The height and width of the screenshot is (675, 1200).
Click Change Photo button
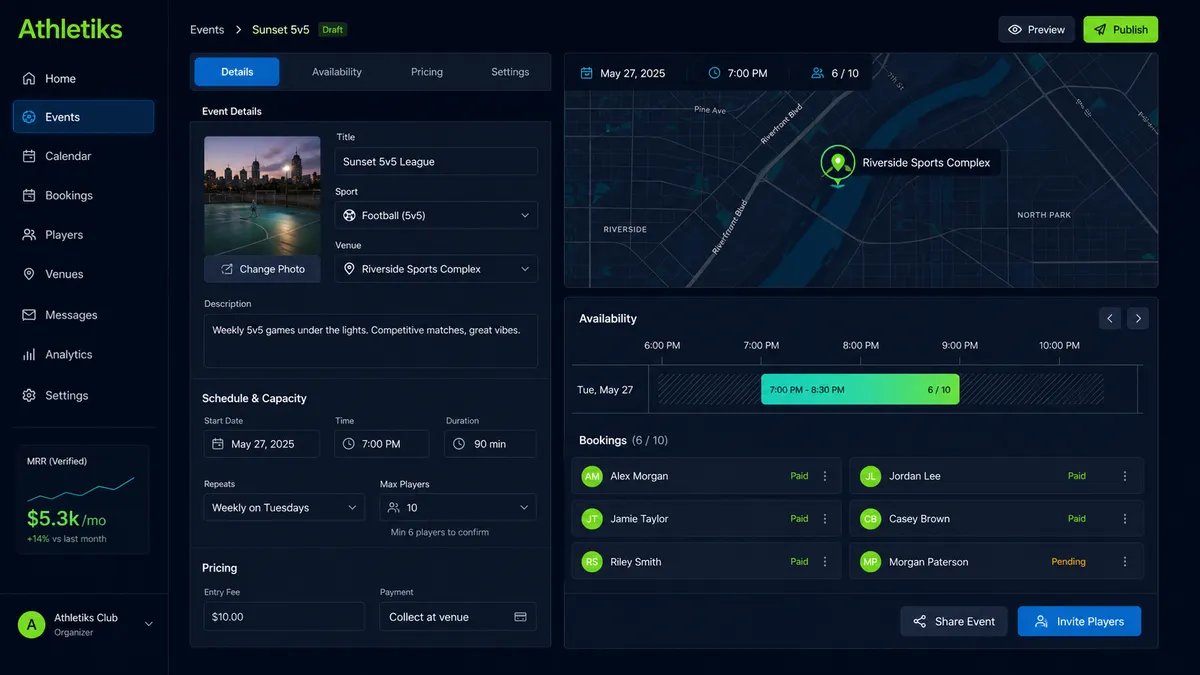click(x=263, y=269)
